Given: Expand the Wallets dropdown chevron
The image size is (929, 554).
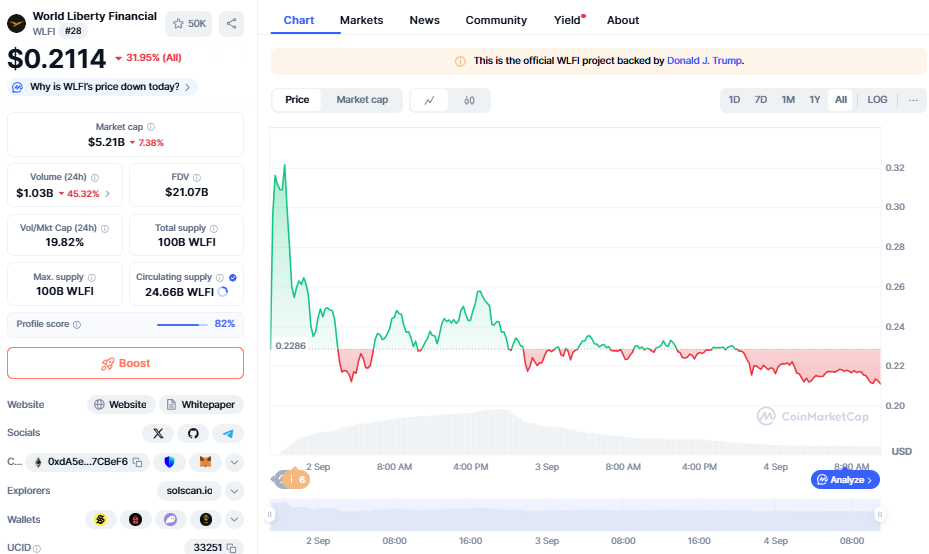Looking at the screenshot, I should [235, 520].
